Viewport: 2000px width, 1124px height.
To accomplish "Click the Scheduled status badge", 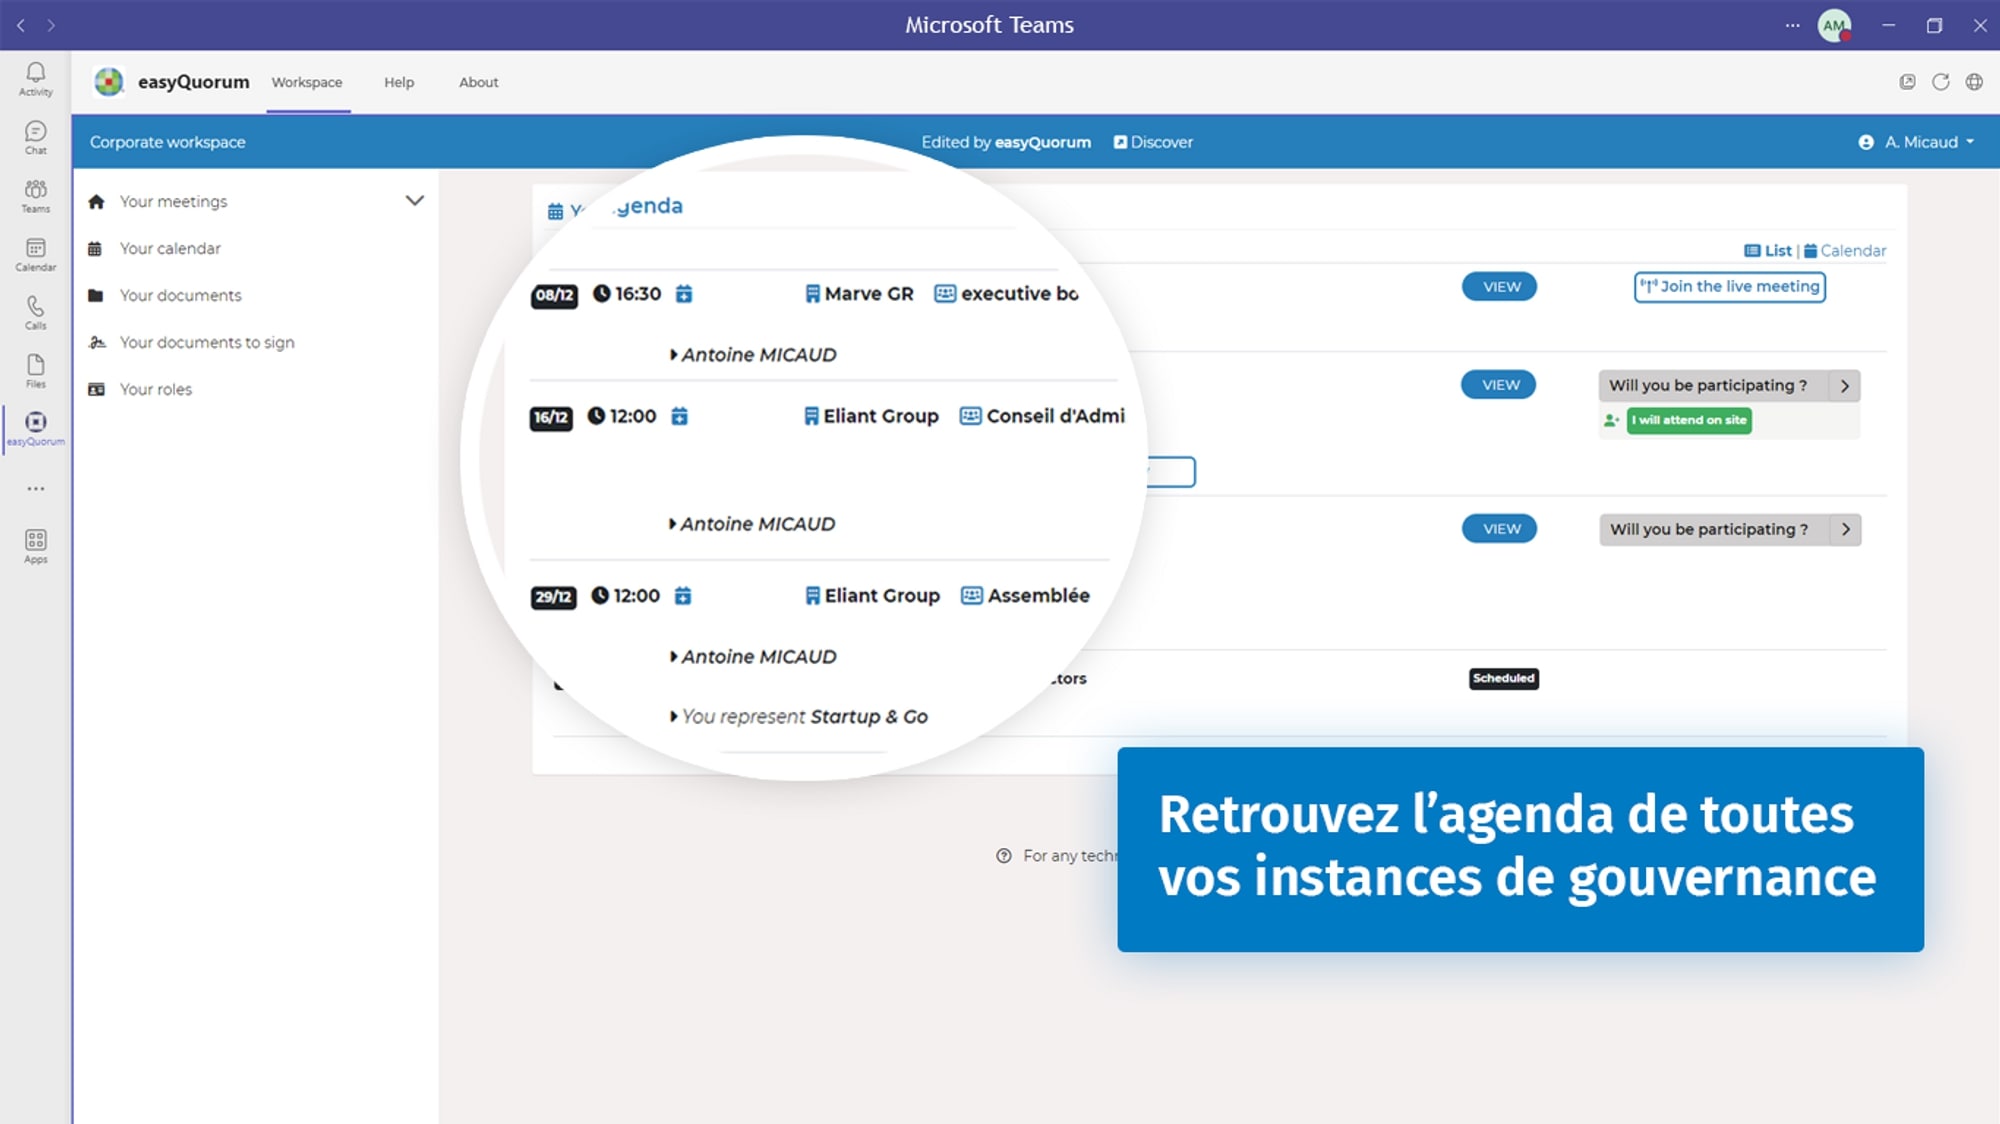I will click(x=1503, y=678).
